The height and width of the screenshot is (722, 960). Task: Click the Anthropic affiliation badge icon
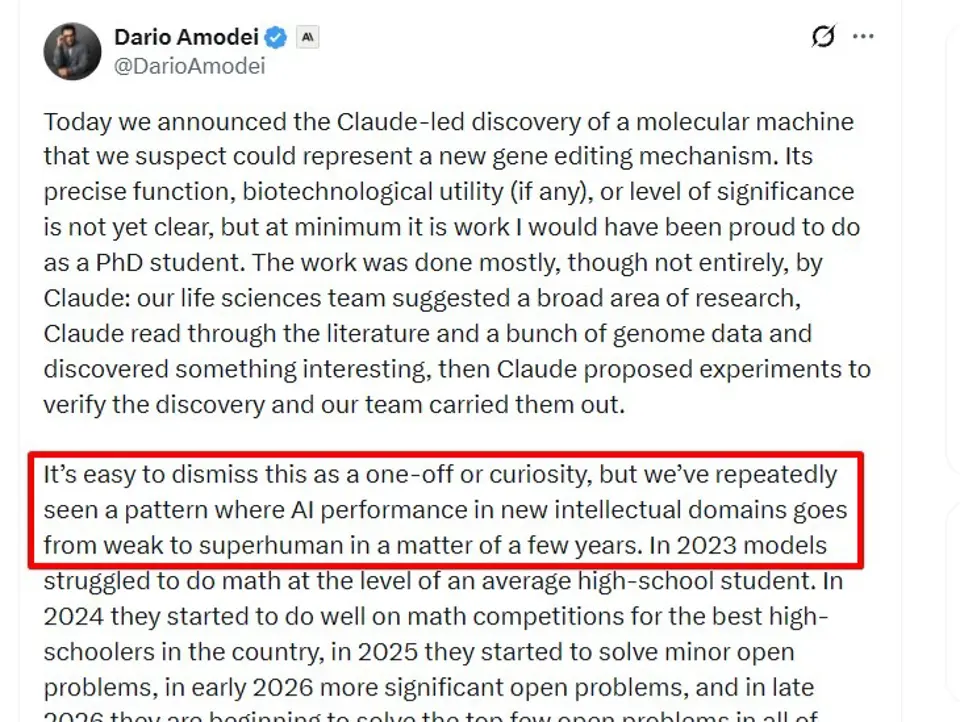click(x=308, y=37)
